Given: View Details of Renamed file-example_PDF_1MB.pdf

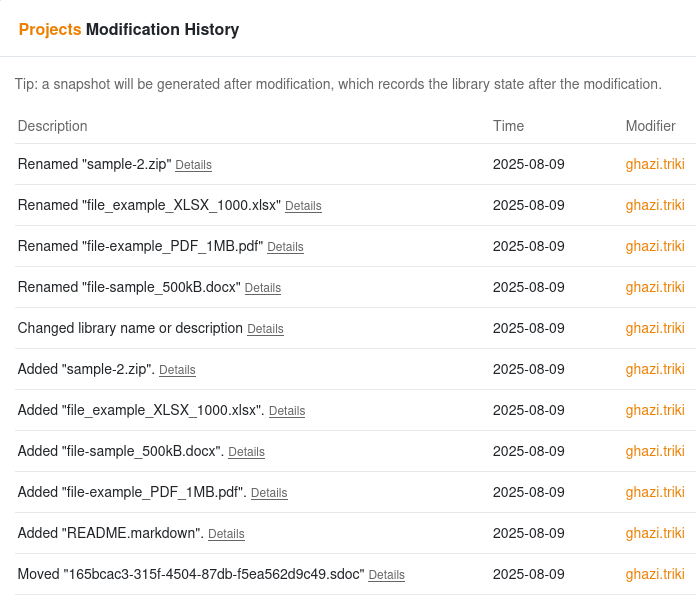Looking at the screenshot, I should pos(285,247).
